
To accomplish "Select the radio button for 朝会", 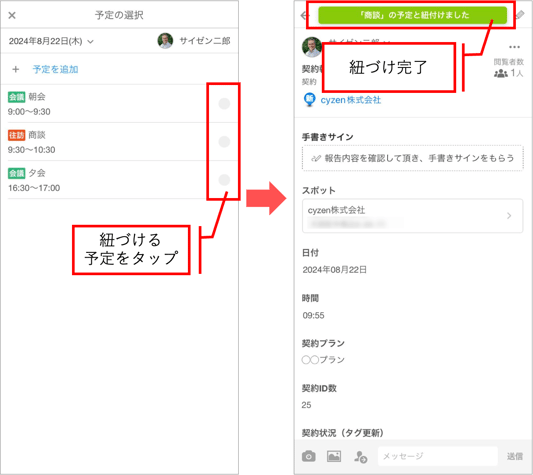I will pos(224,103).
